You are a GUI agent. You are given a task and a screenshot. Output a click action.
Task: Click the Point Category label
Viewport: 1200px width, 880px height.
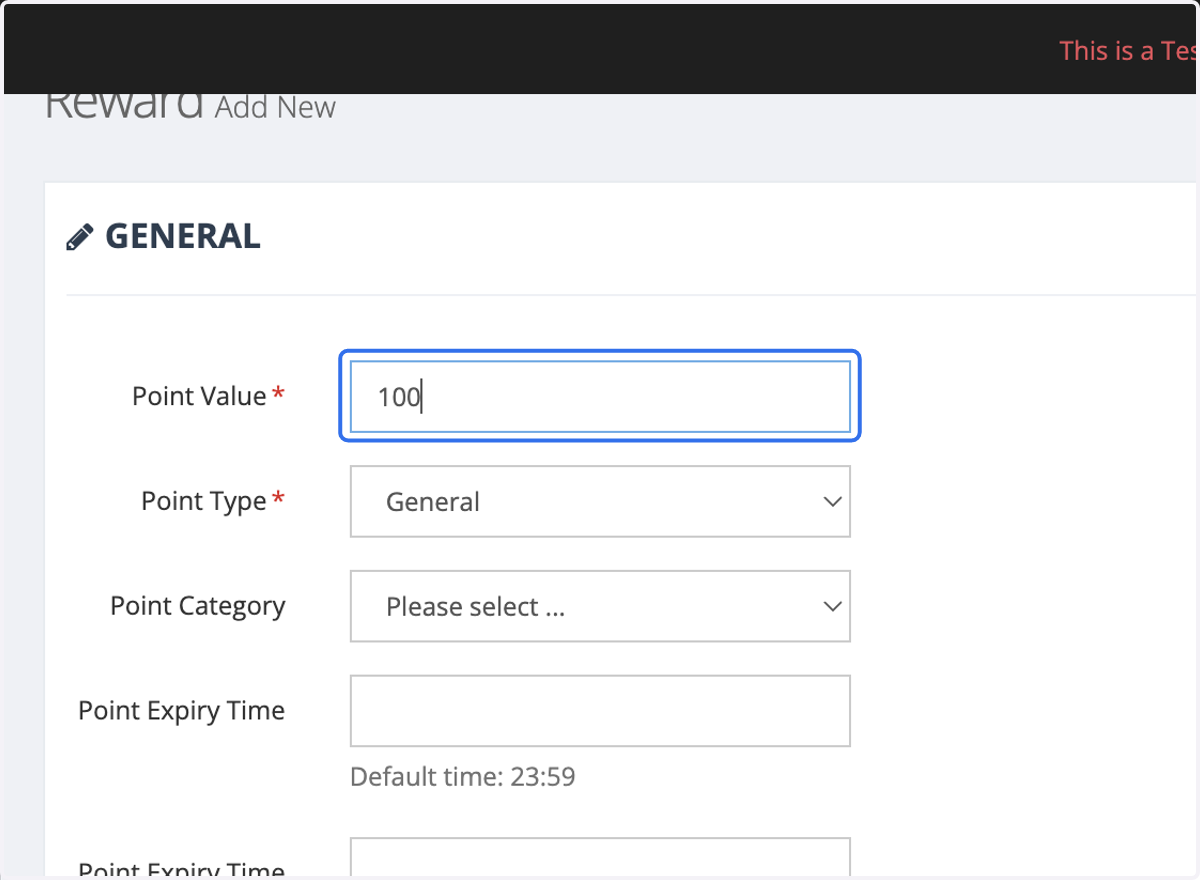[x=198, y=606]
